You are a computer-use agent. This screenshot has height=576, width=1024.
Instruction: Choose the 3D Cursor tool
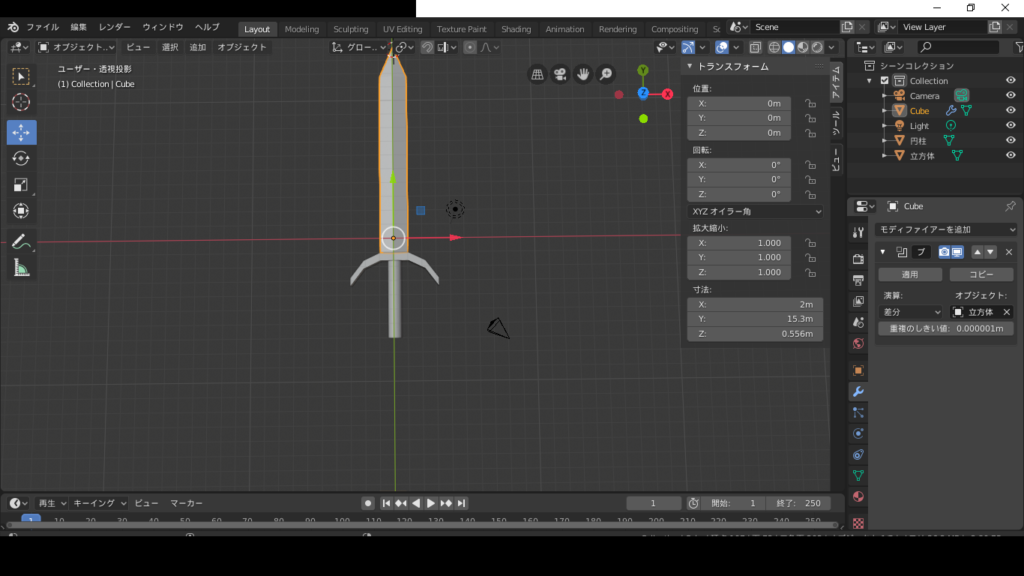(x=21, y=102)
